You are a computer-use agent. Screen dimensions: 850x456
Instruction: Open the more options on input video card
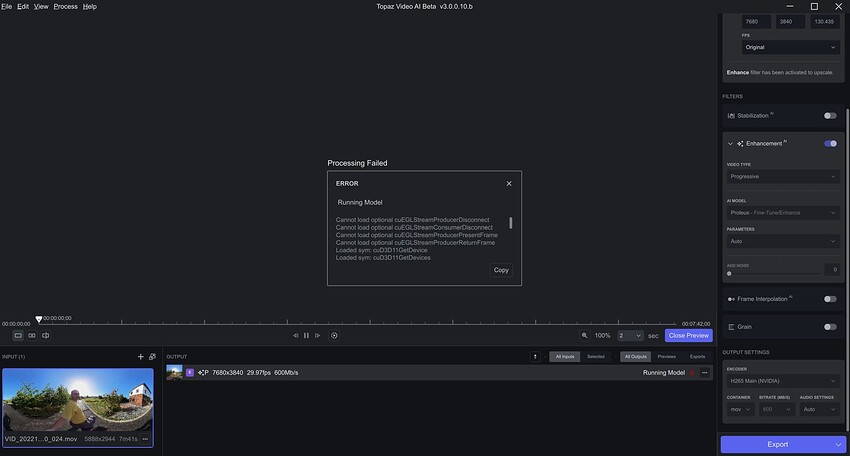(x=145, y=439)
